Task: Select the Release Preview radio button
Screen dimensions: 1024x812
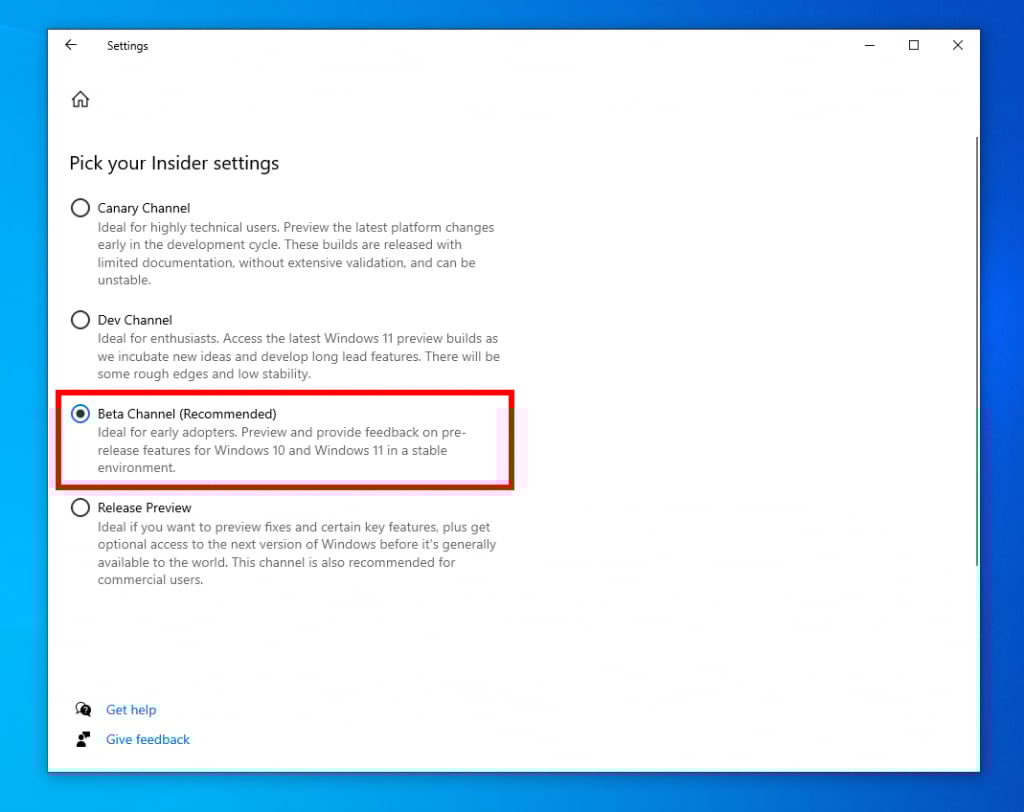Action: (80, 508)
